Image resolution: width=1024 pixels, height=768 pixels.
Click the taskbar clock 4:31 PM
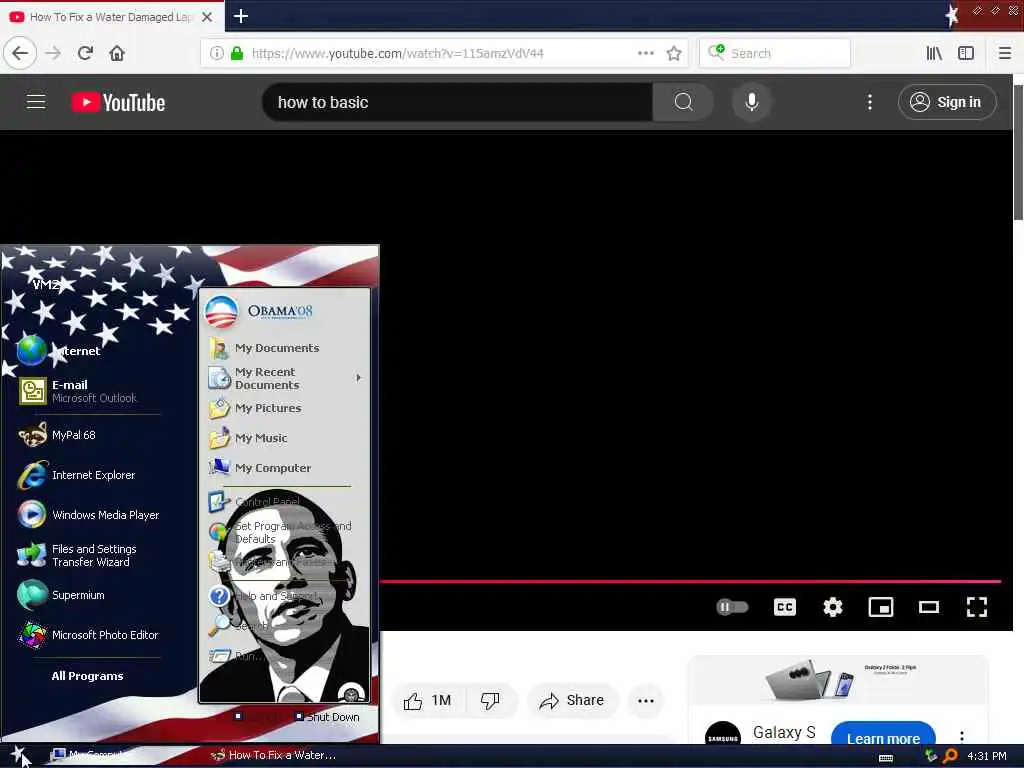coord(987,756)
